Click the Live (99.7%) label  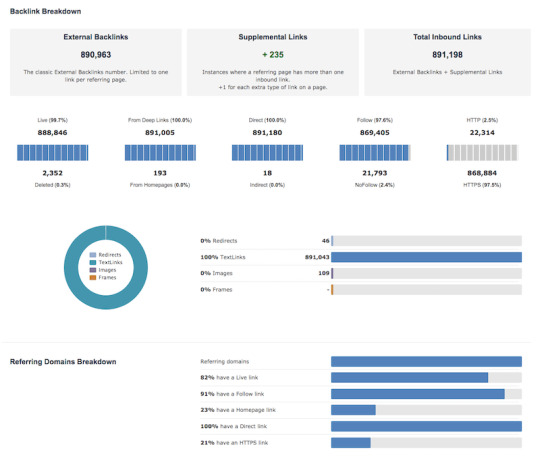[x=53, y=120]
